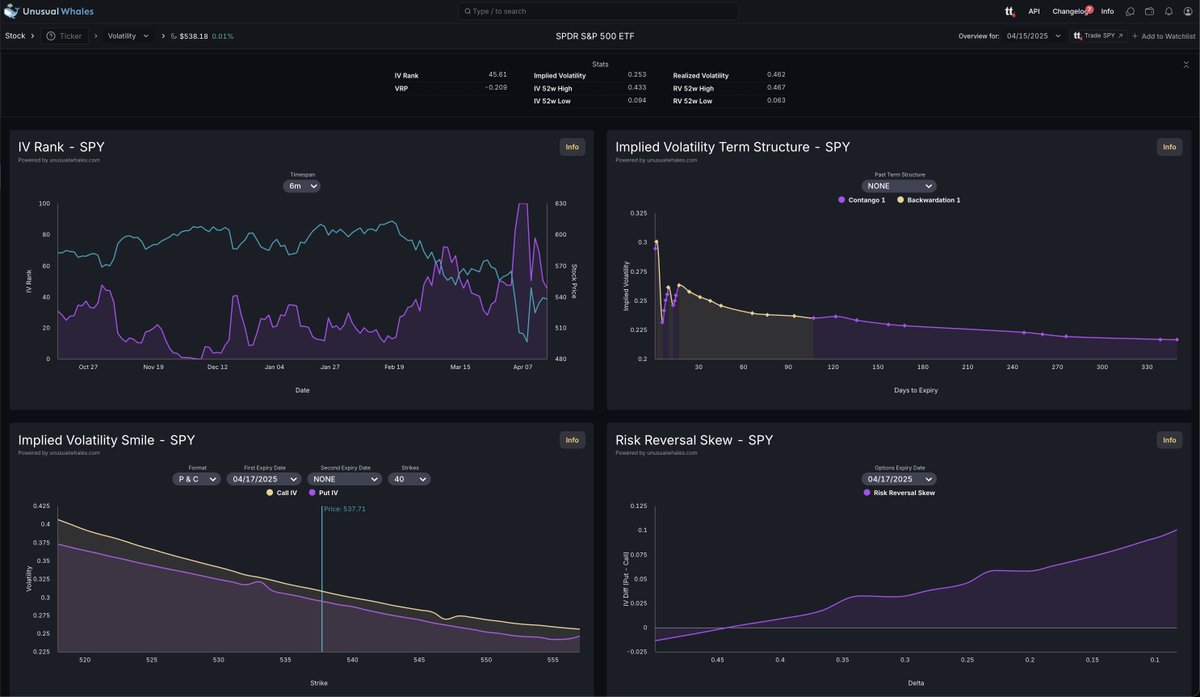Toggle Call IV legend series
The height and width of the screenshot is (697, 1200).
click(282, 493)
